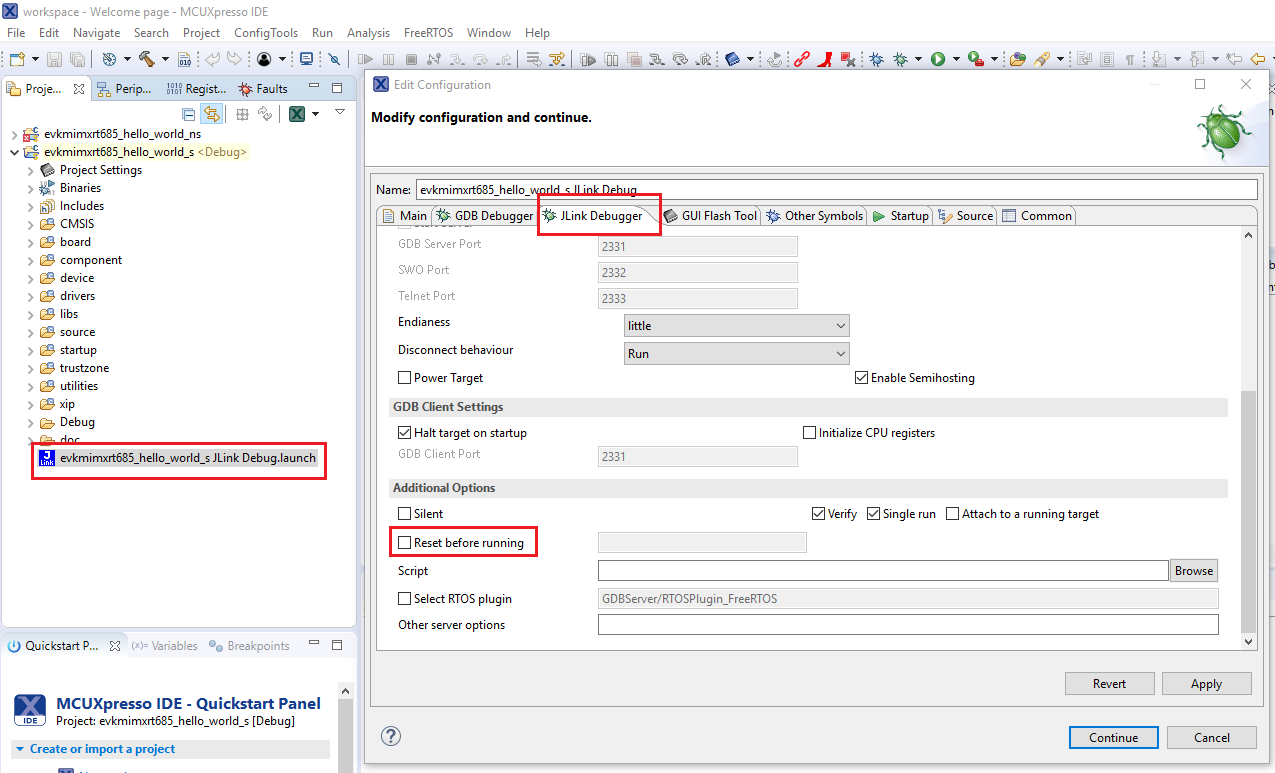Collapse the evkmimxrt685_hello_world_s project

[x=14, y=152]
